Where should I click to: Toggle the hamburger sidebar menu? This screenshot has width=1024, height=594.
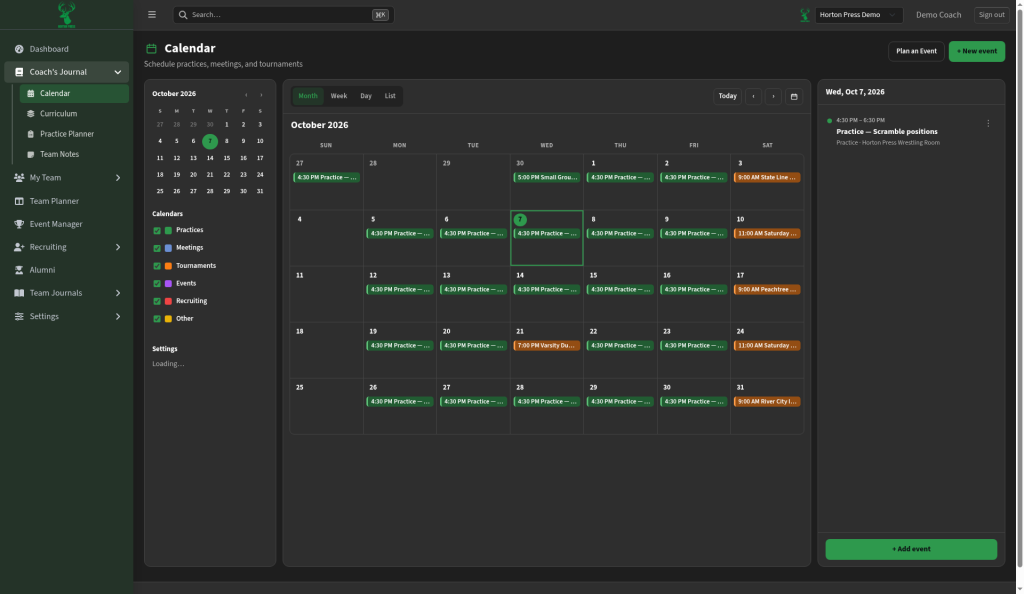click(152, 14)
